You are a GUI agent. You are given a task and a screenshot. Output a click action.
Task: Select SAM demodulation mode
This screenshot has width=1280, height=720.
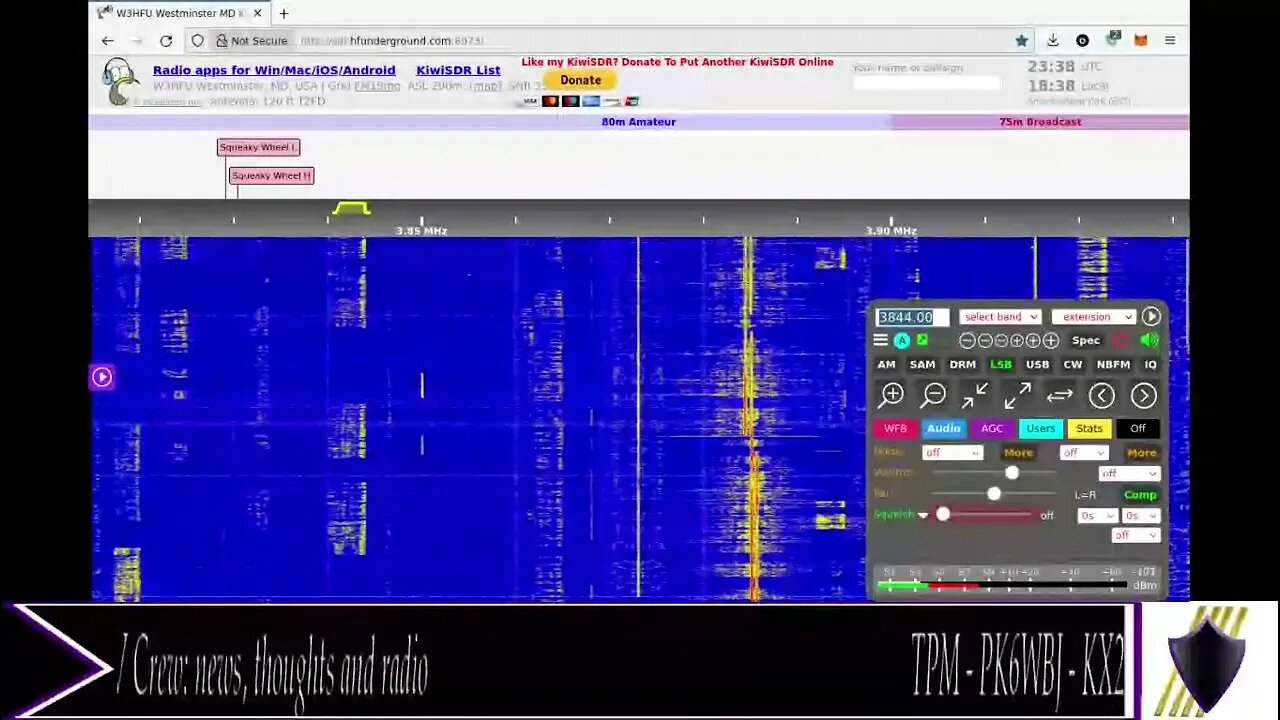(x=922, y=365)
